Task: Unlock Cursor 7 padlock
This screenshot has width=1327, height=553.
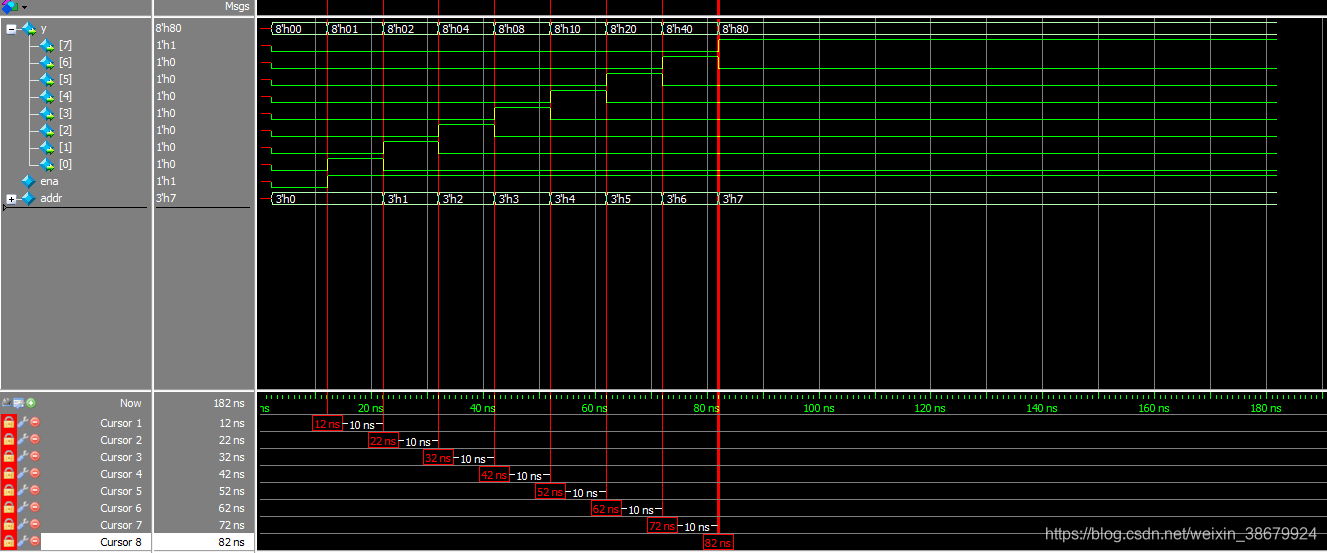Action: tap(9, 525)
